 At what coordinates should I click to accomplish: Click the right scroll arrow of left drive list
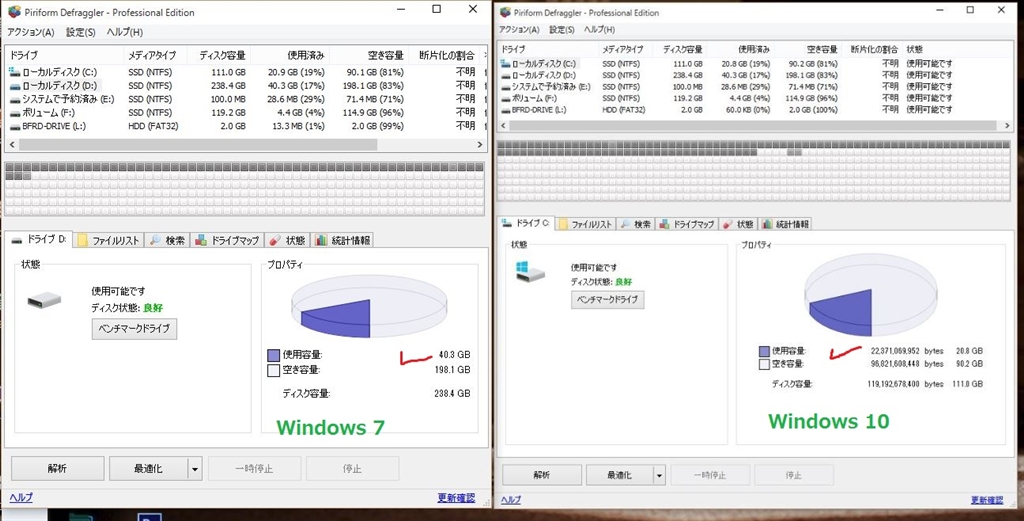click(480, 144)
